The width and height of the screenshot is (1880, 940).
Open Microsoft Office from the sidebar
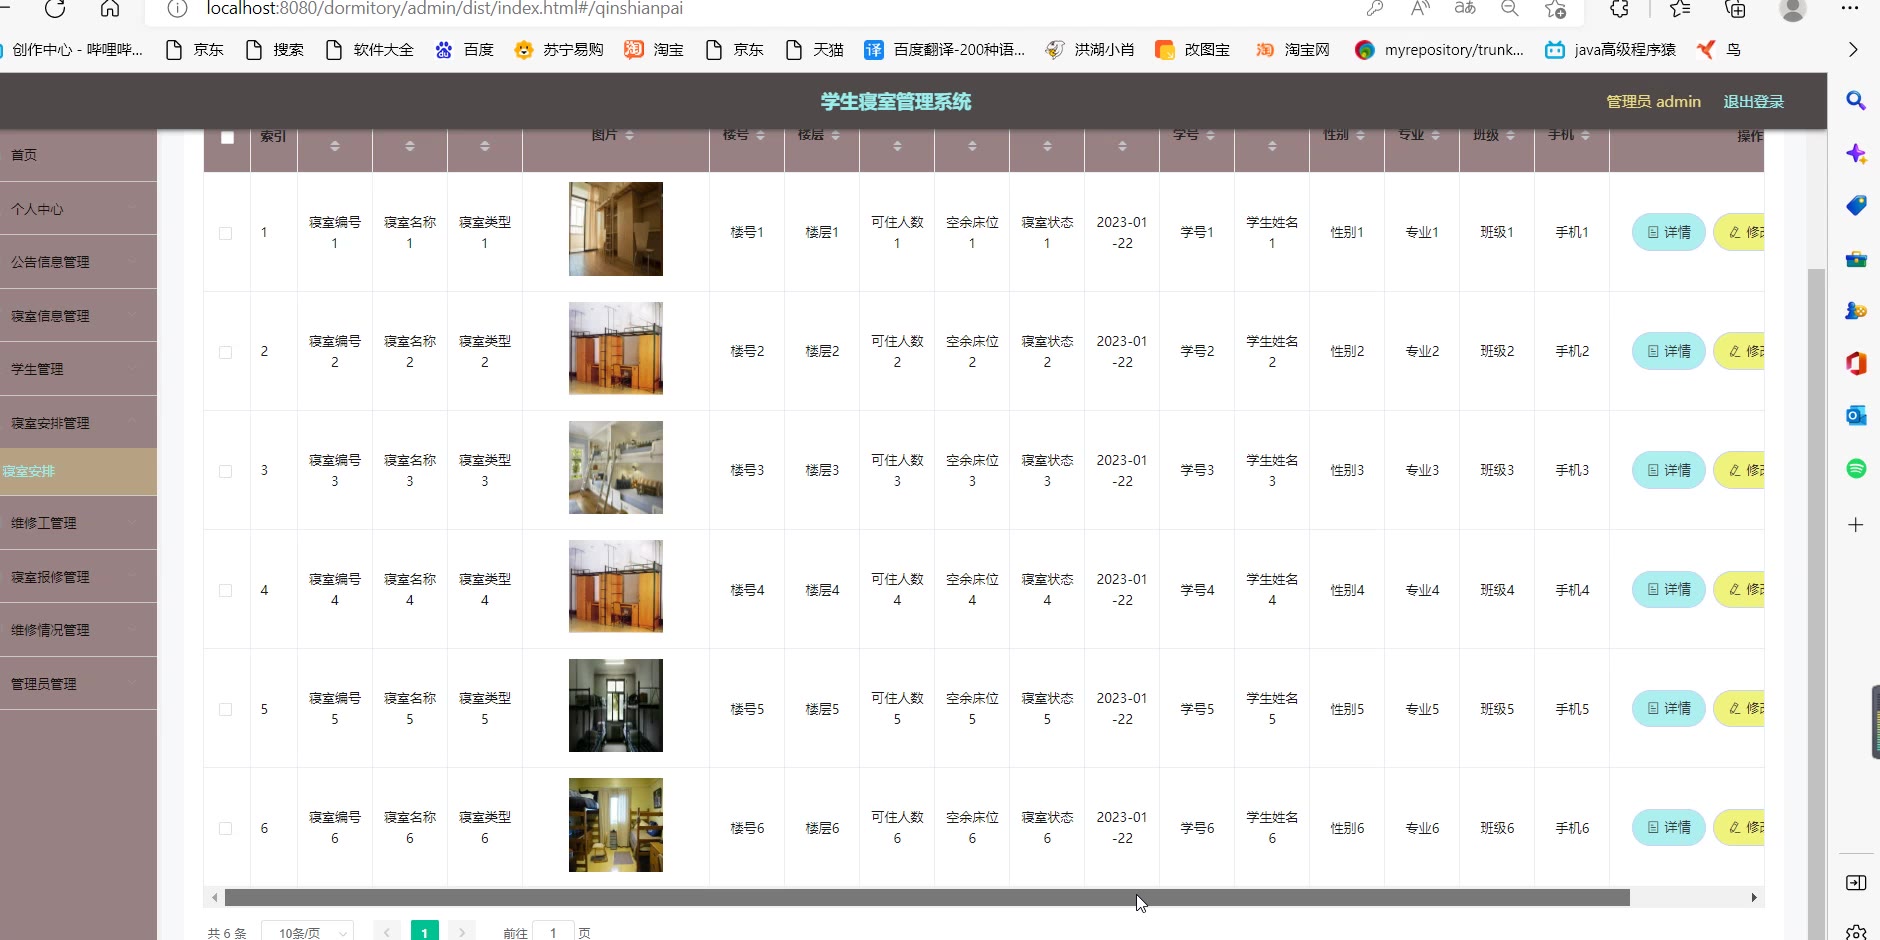click(1856, 363)
